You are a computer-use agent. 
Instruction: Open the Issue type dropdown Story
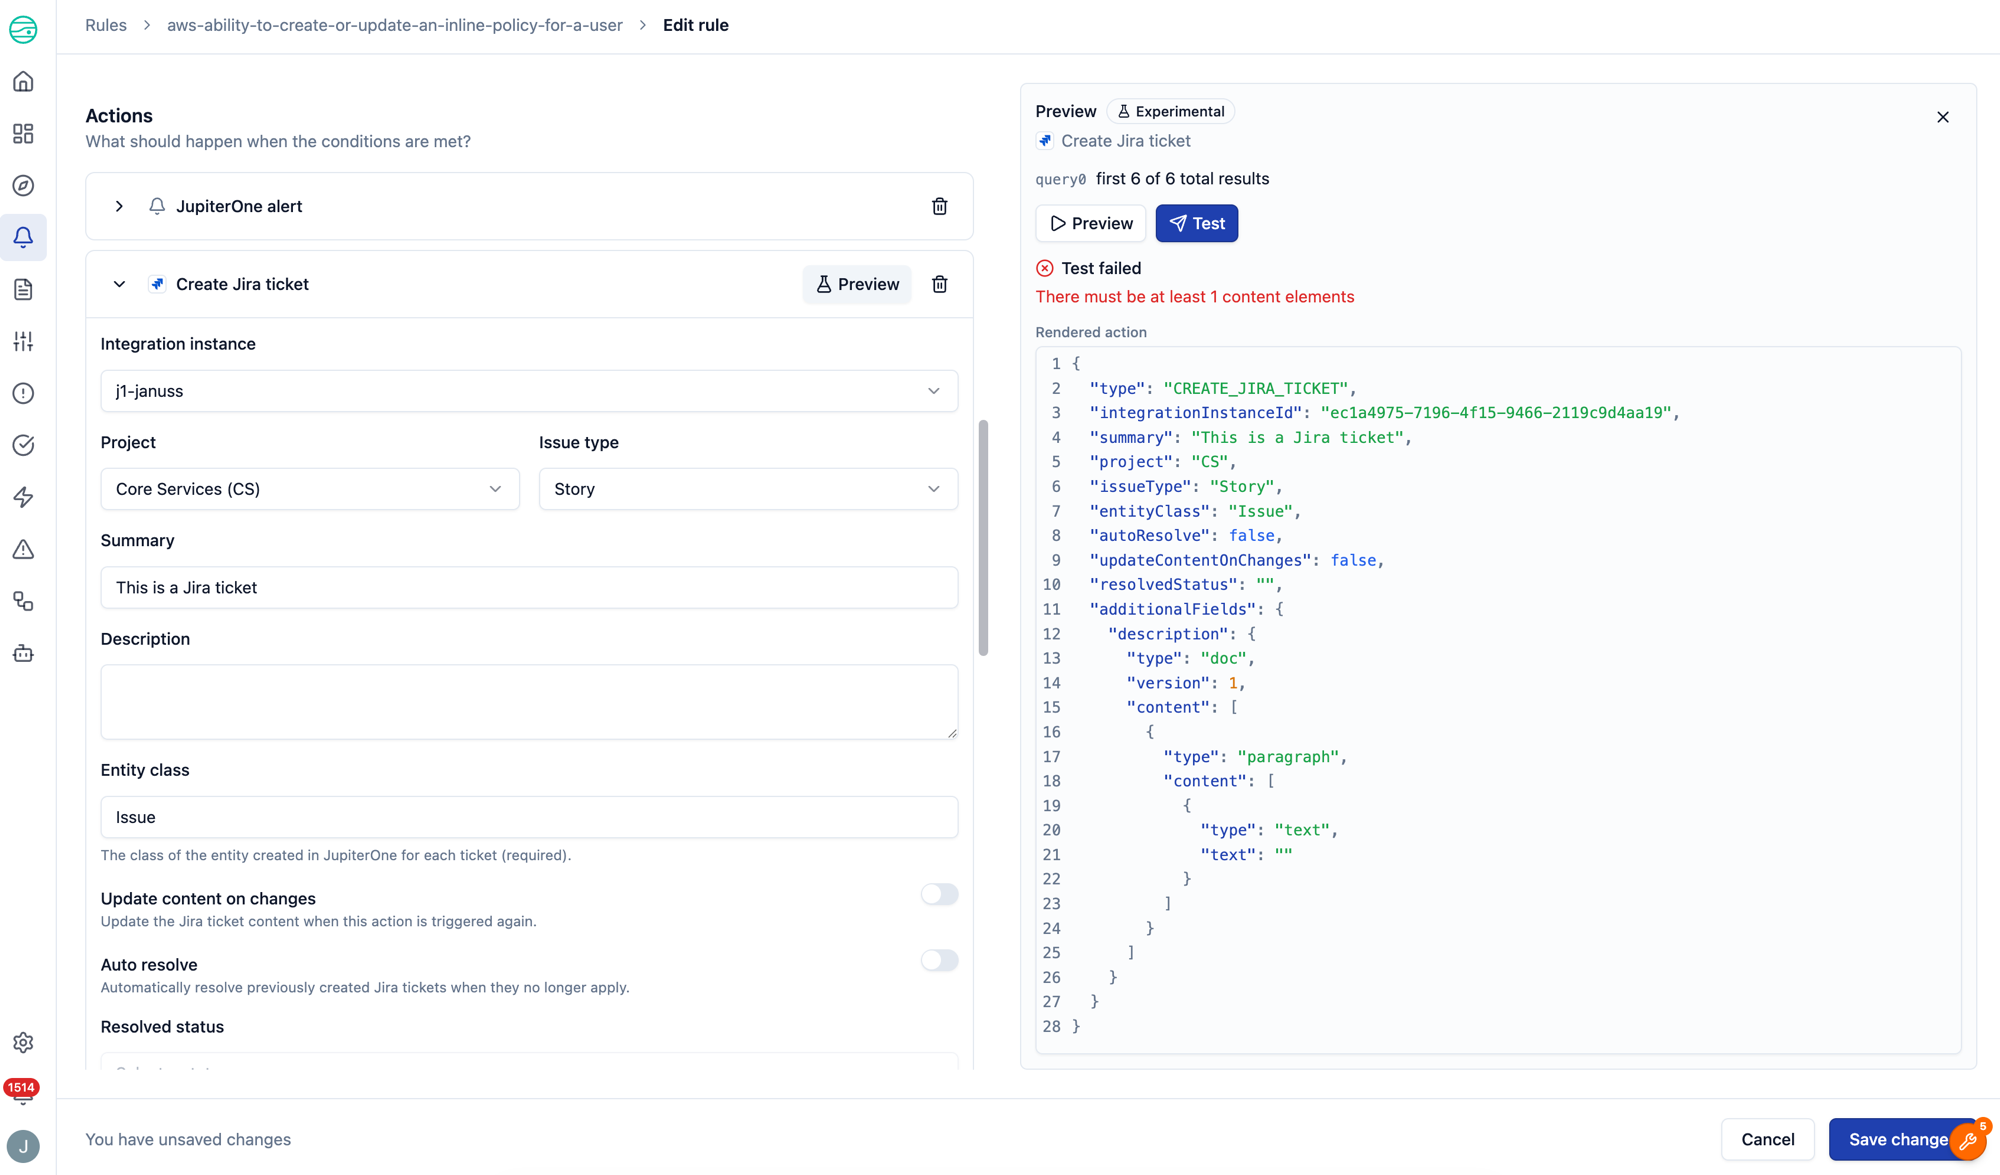click(x=748, y=489)
